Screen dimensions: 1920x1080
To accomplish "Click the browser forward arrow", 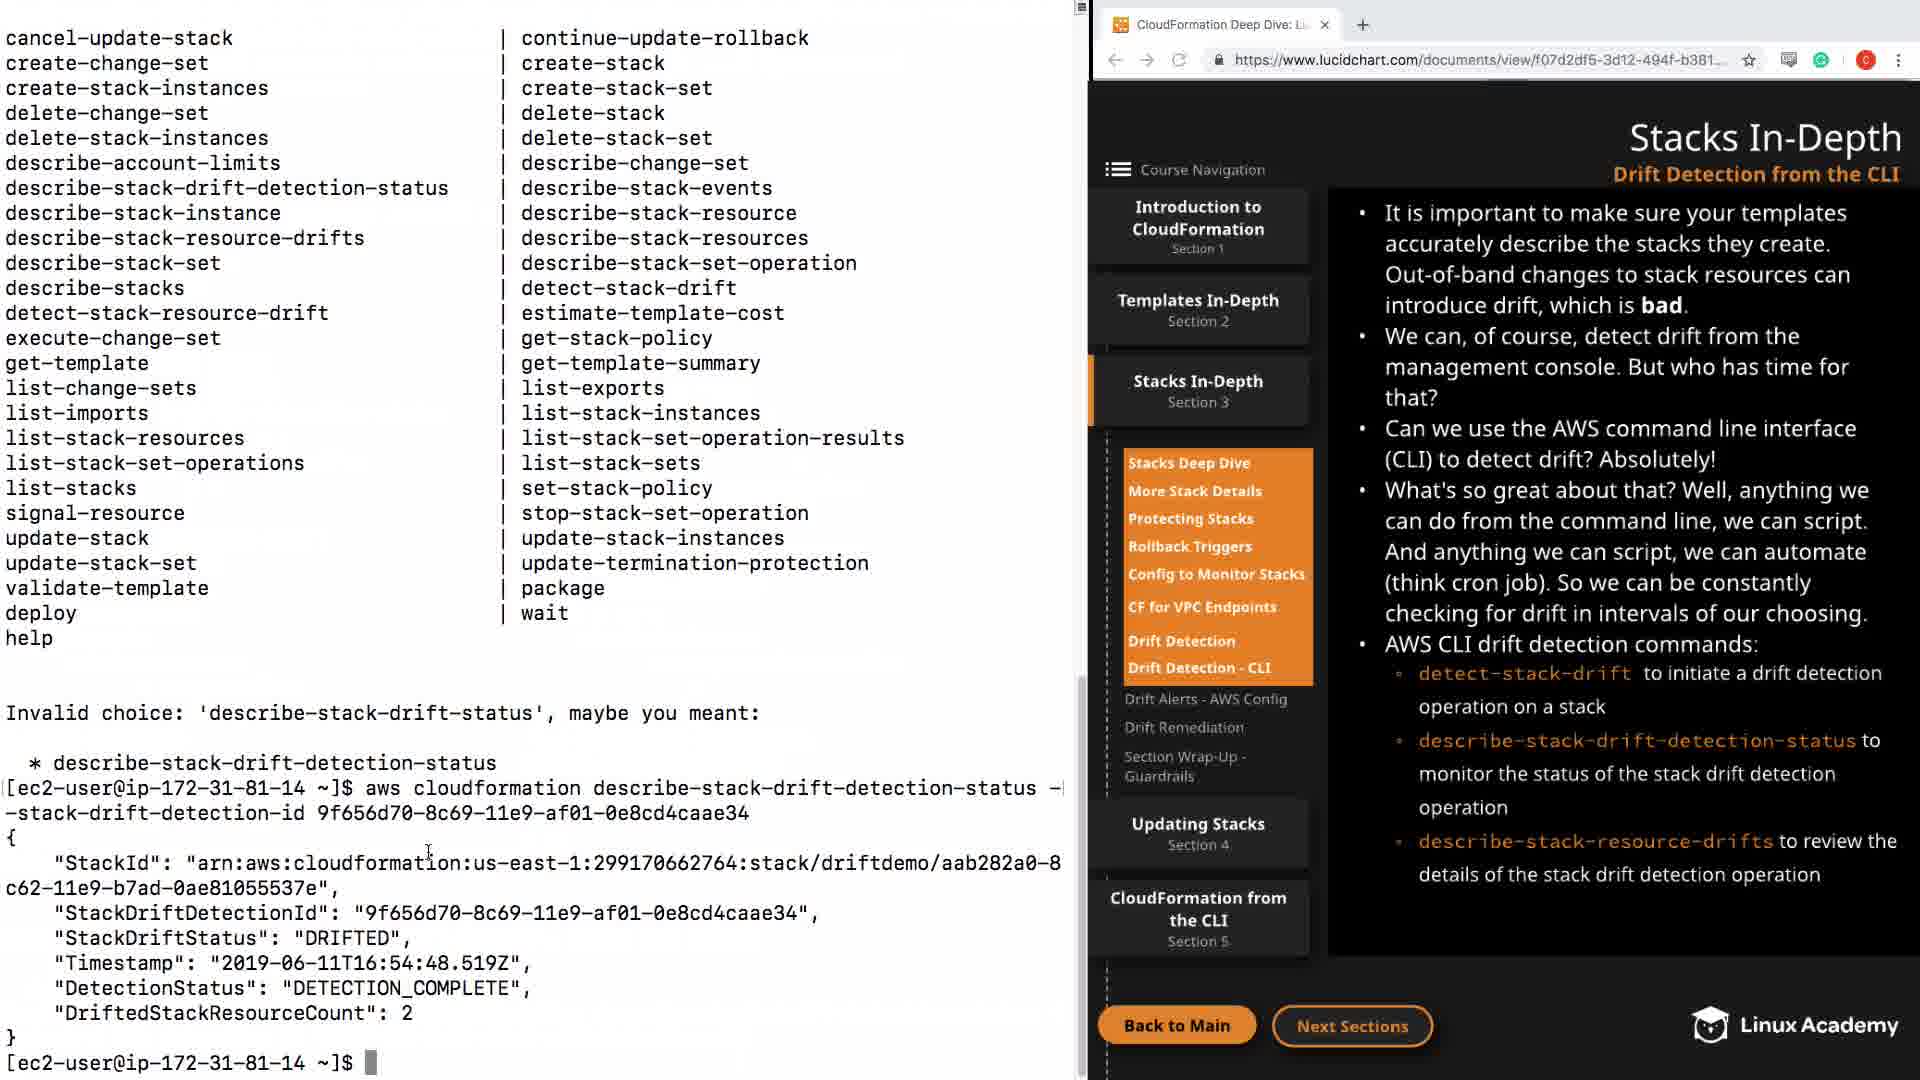I will coord(1147,60).
